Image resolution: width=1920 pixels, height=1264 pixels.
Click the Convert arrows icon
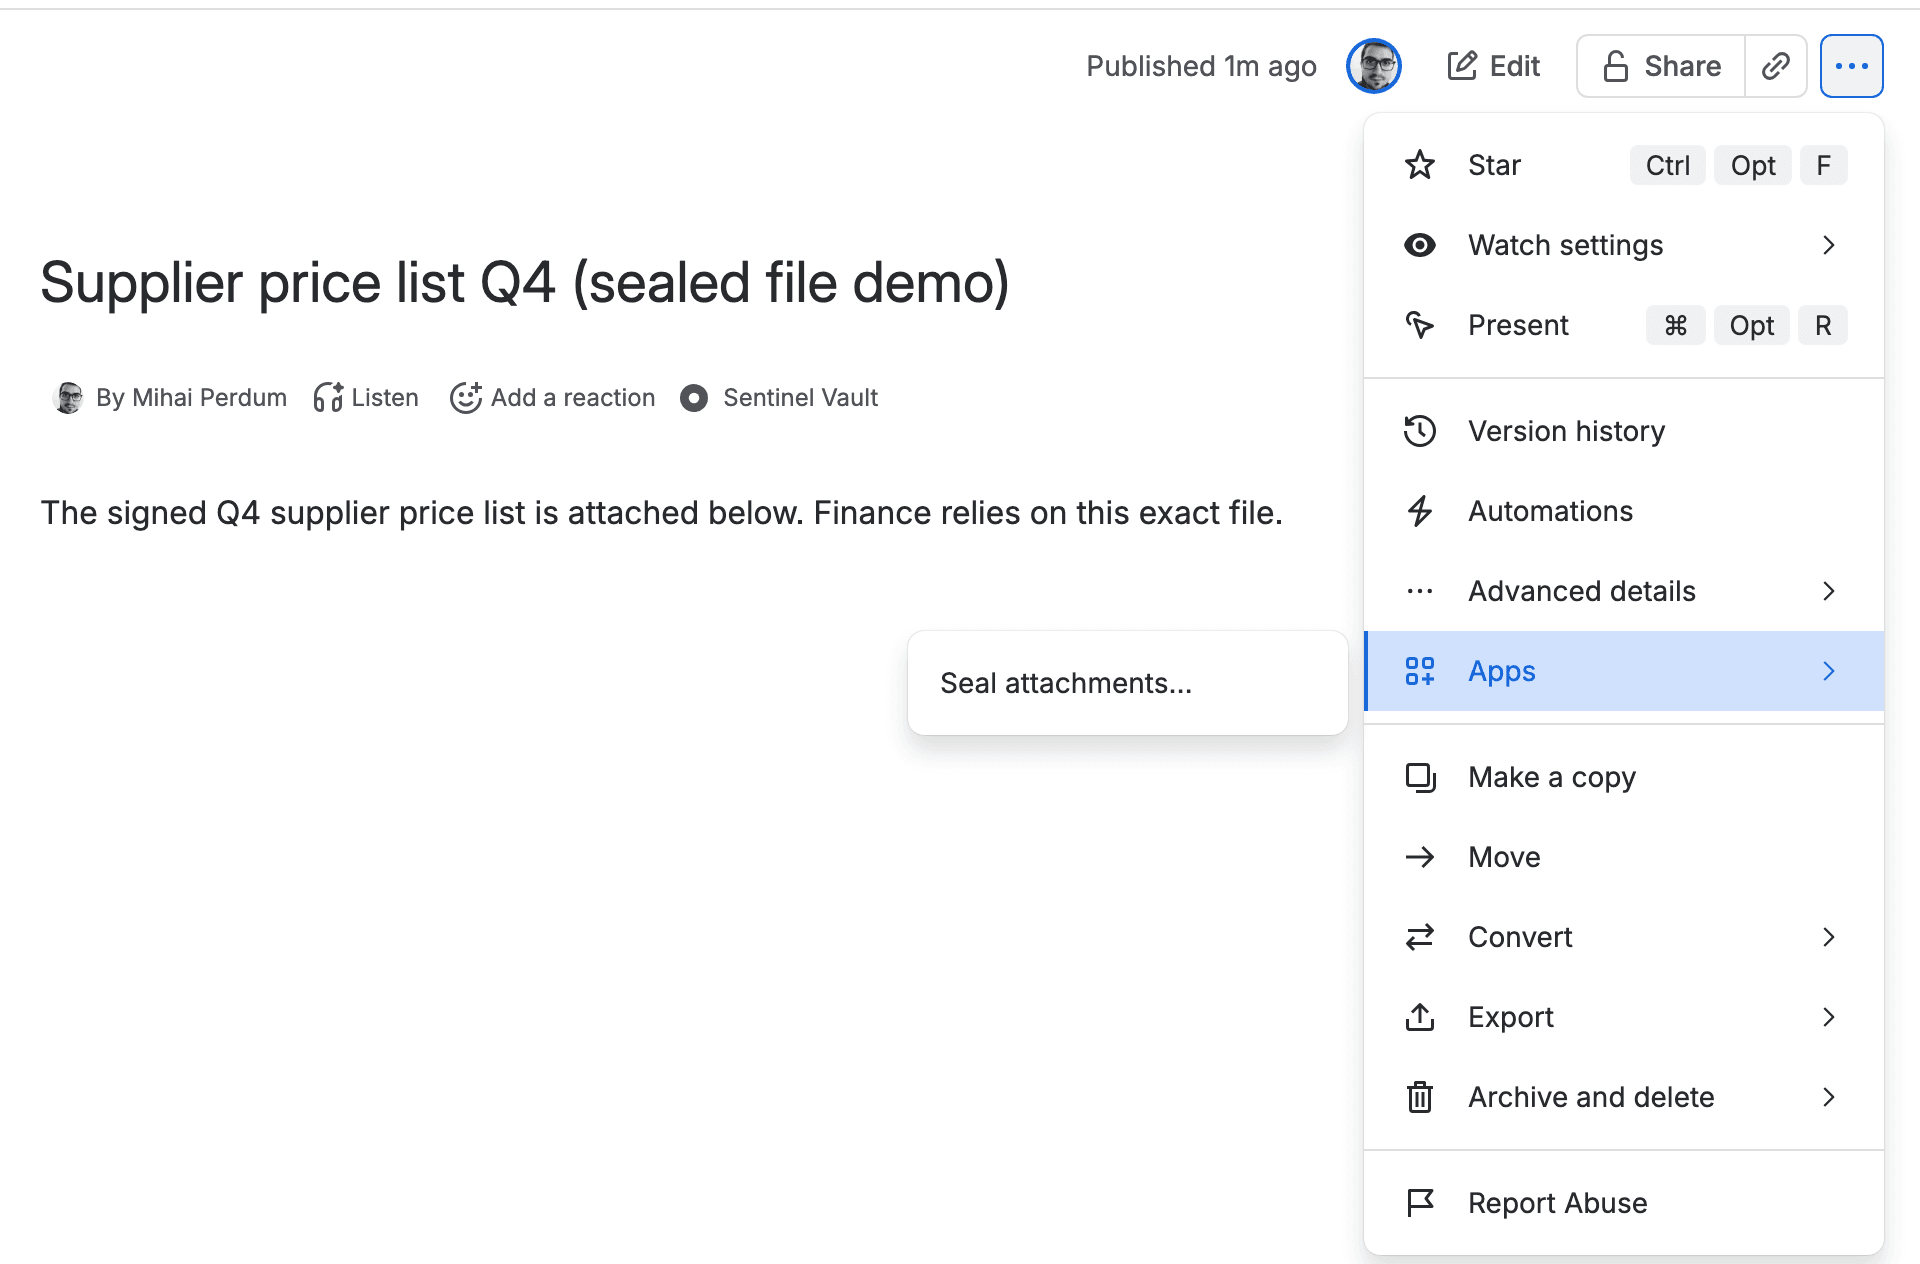tap(1420, 937)
